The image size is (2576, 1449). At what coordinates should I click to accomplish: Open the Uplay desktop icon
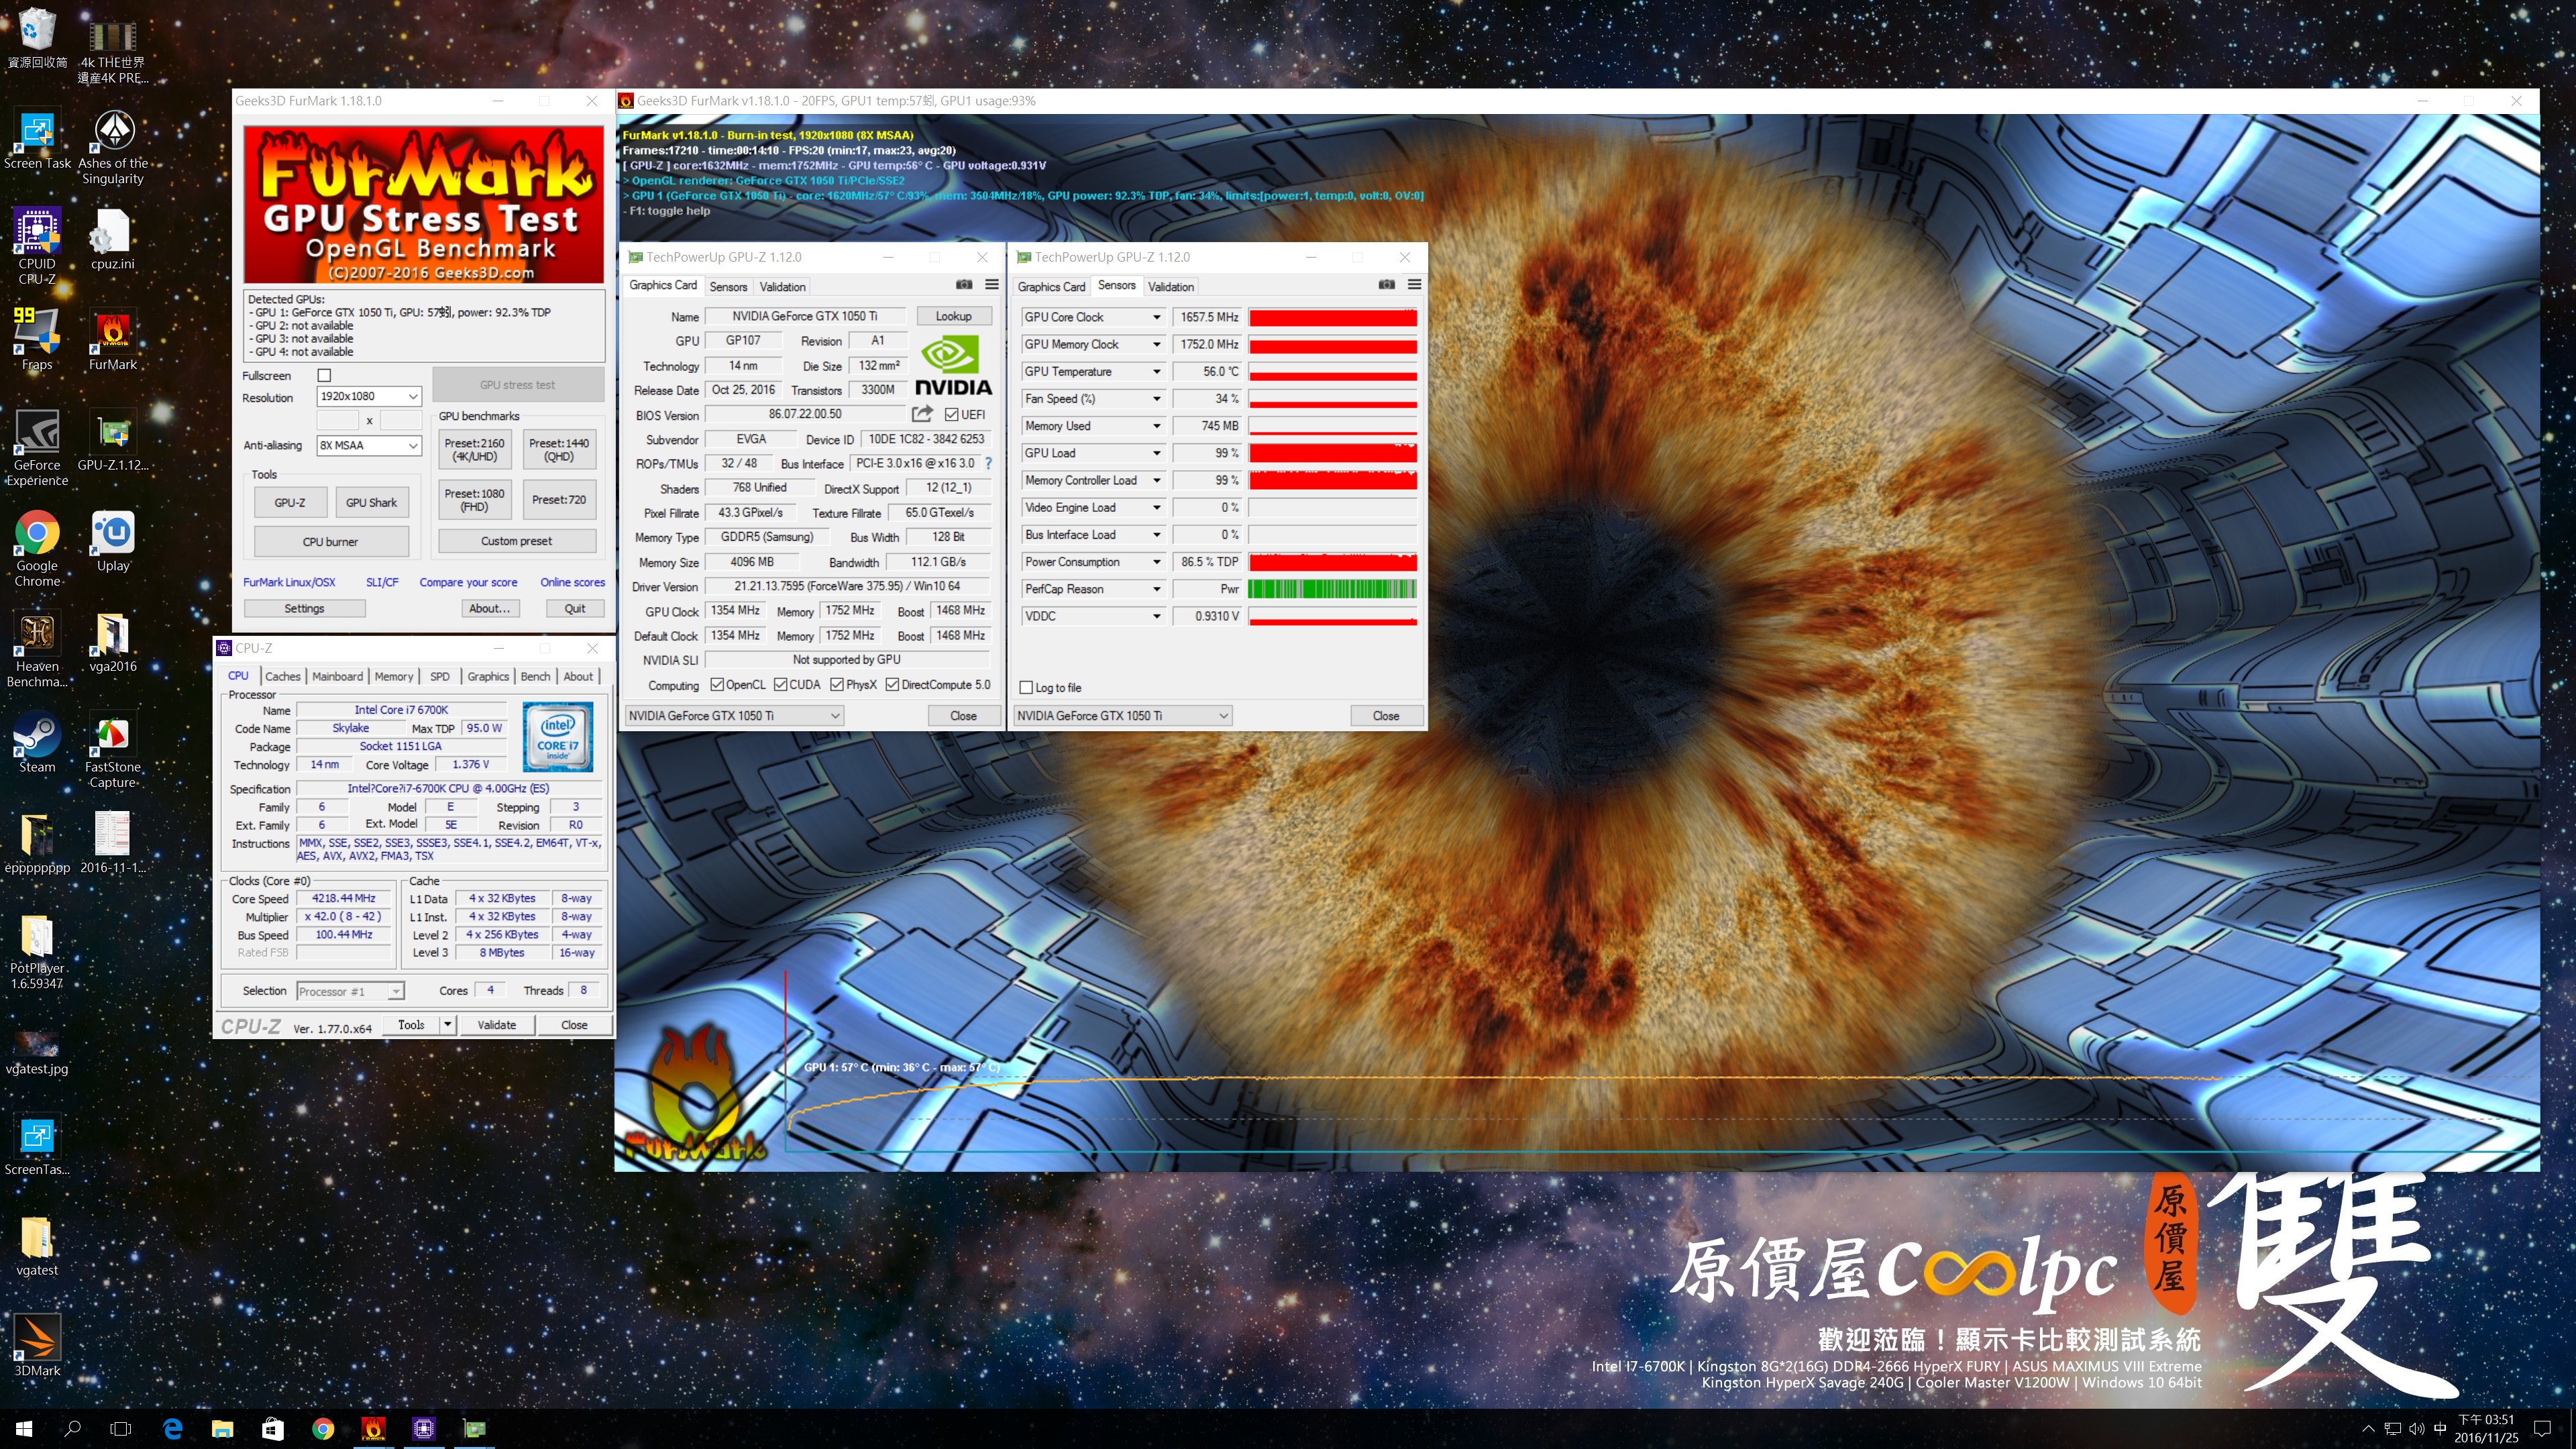point(113,542)
